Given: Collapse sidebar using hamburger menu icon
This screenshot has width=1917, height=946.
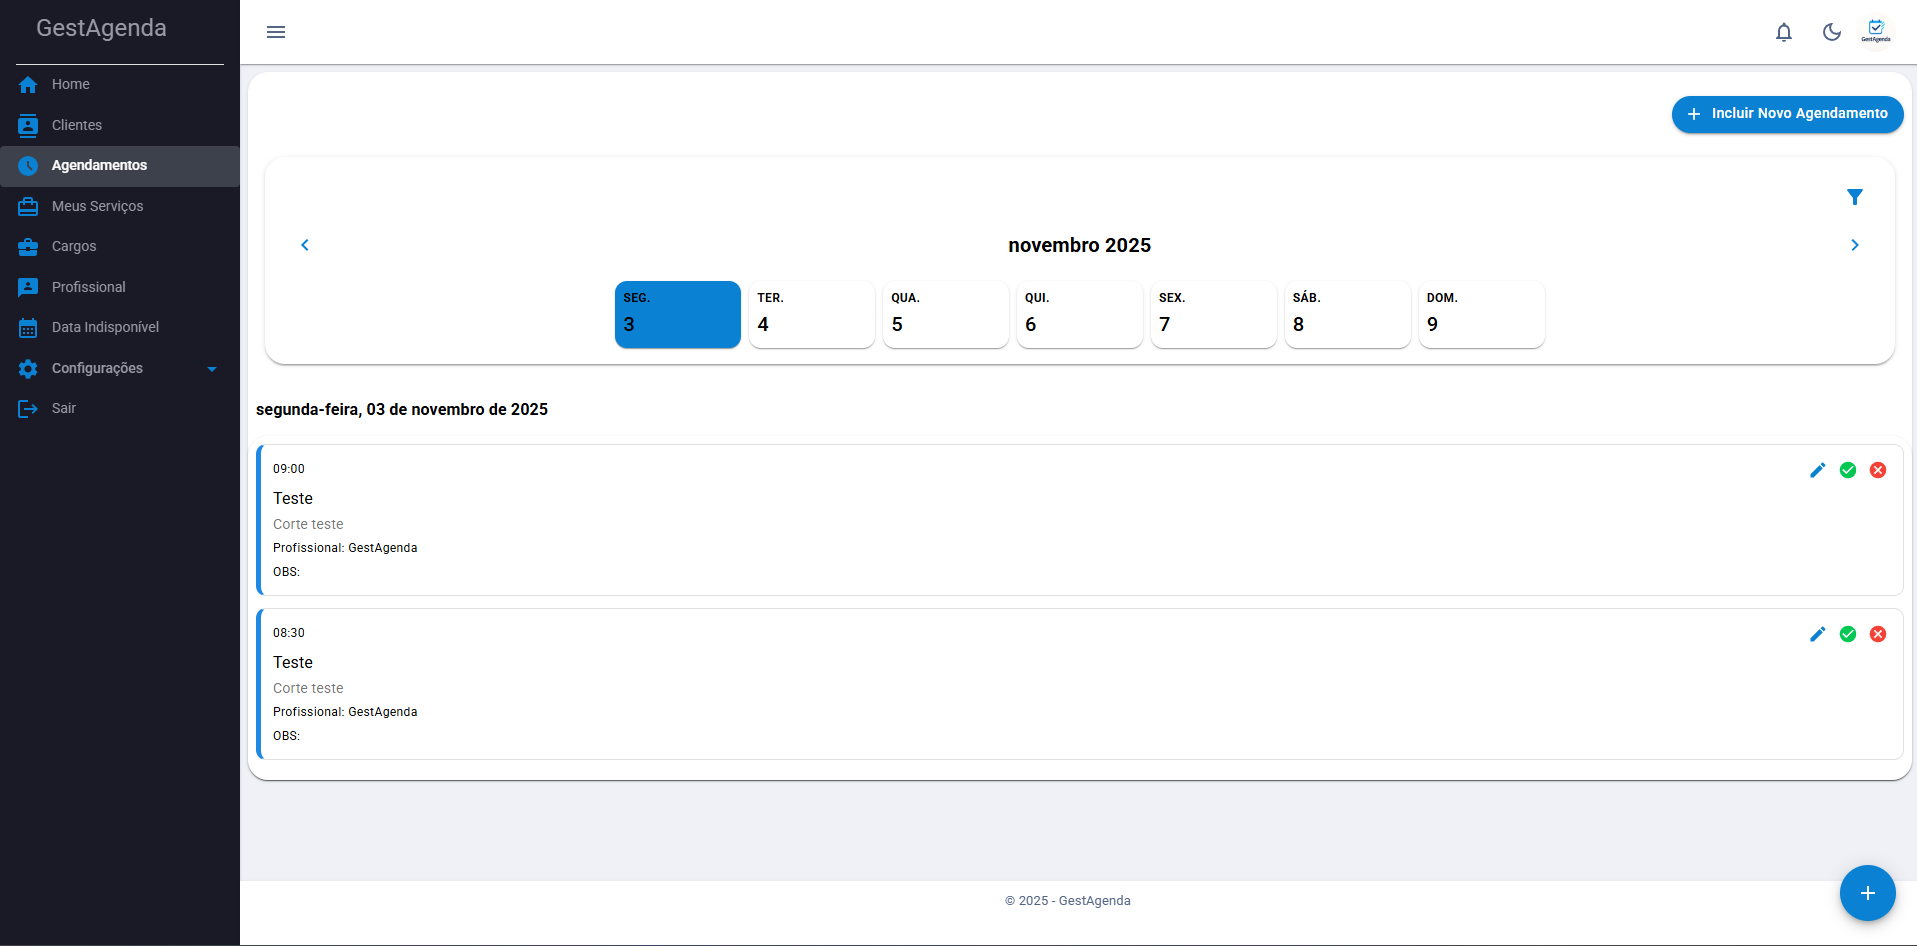Looking at the screenshot, I should [x=276, y=32].
